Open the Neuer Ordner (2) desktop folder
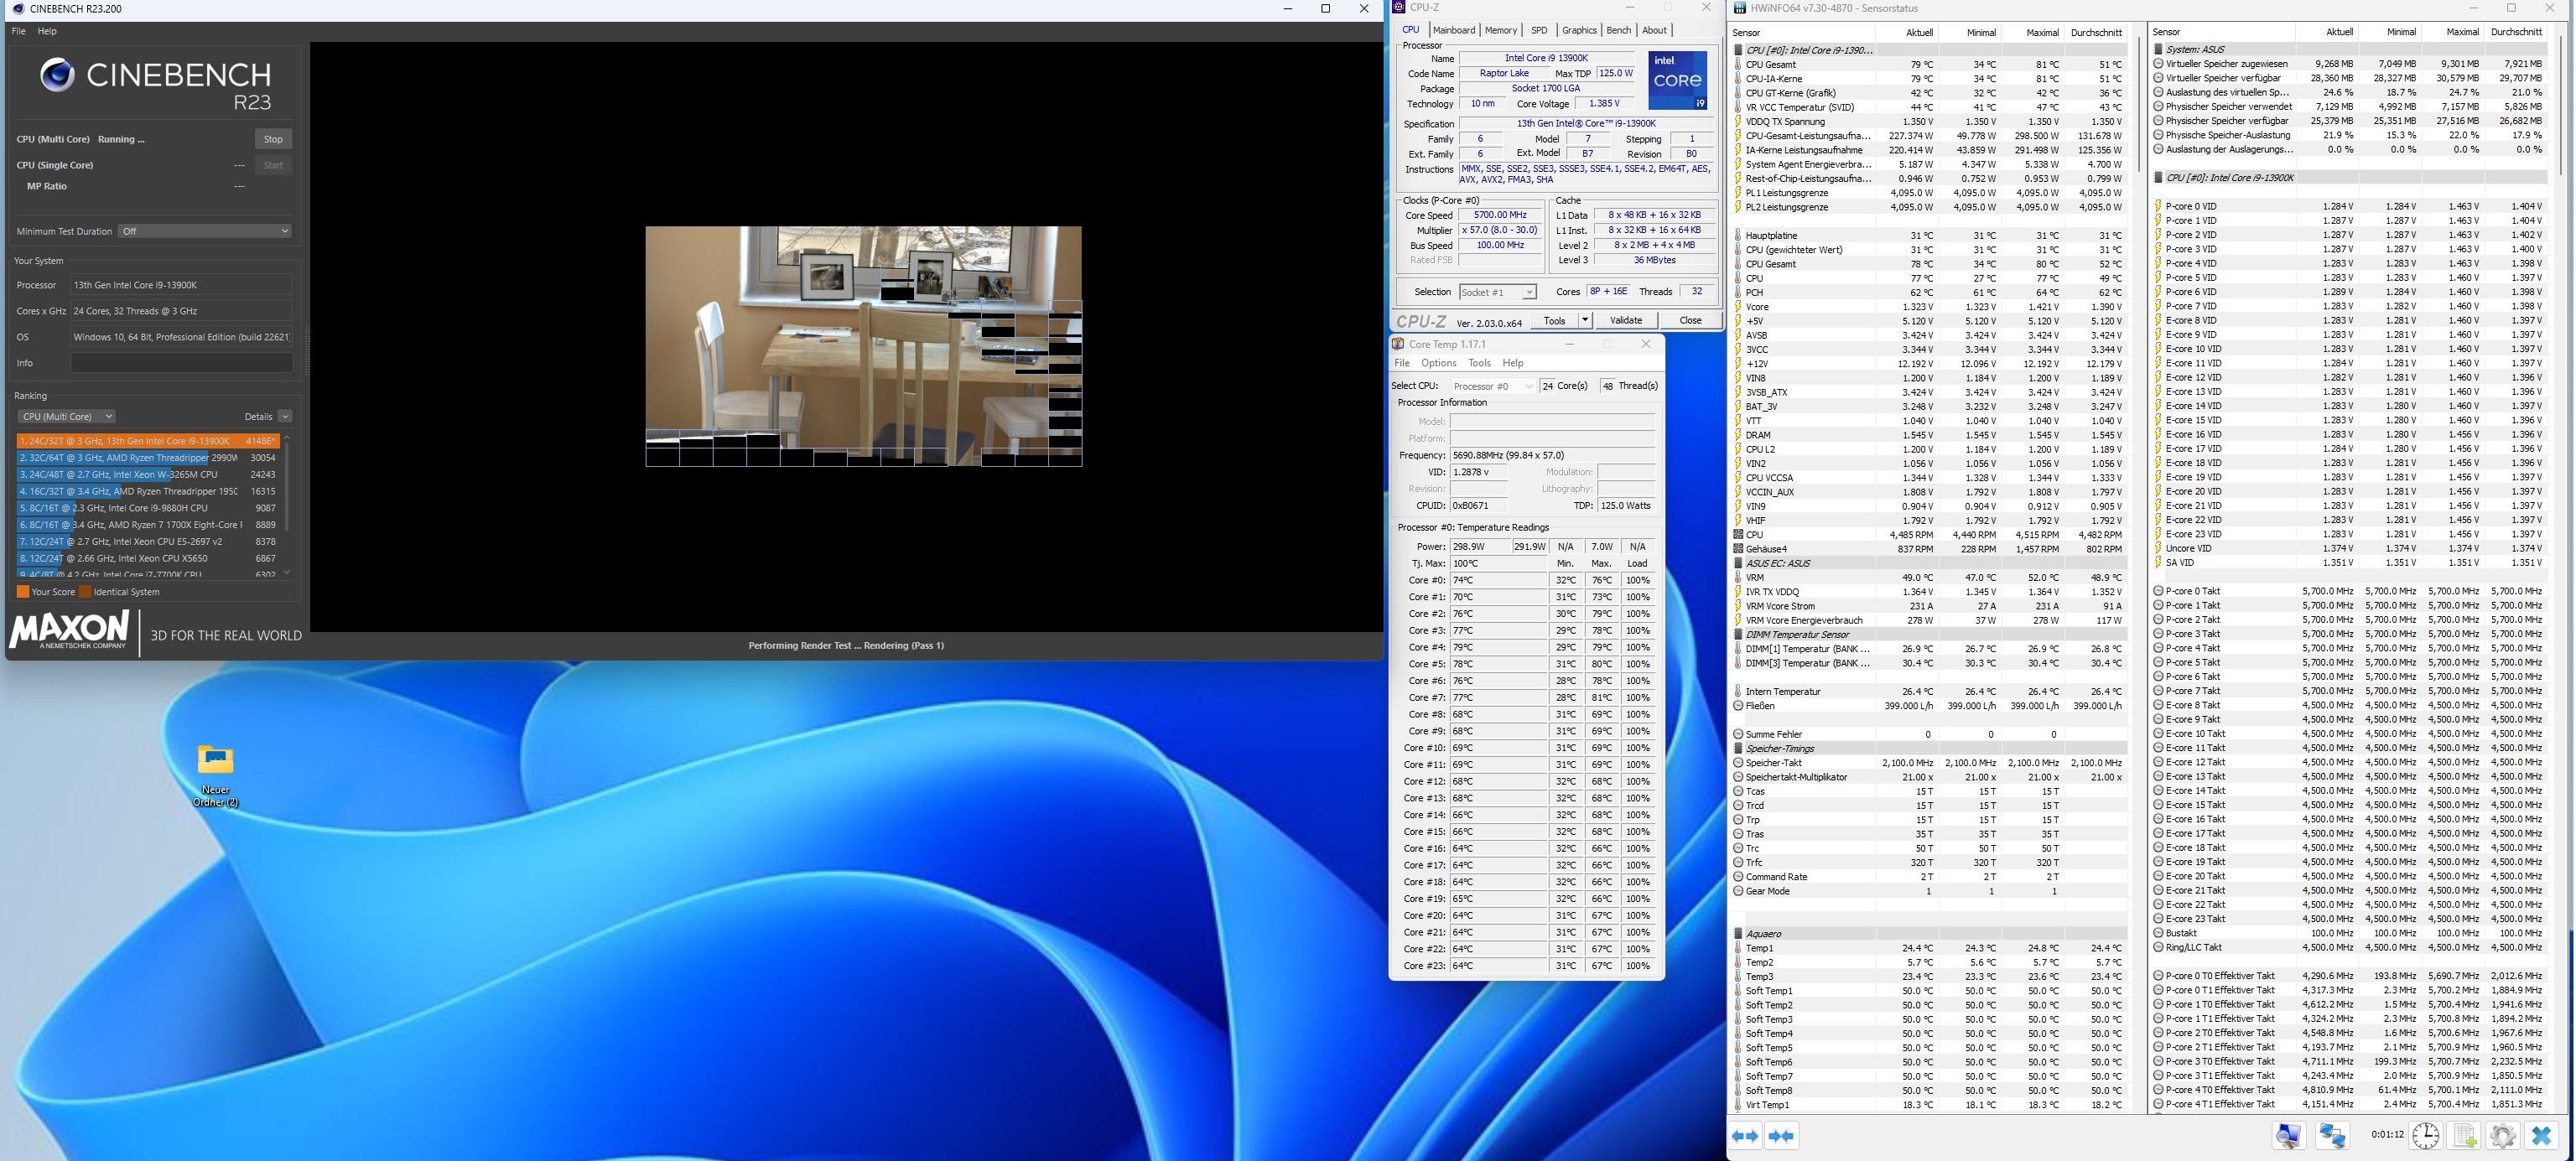 pyautogui.click(x=215, y=775)
